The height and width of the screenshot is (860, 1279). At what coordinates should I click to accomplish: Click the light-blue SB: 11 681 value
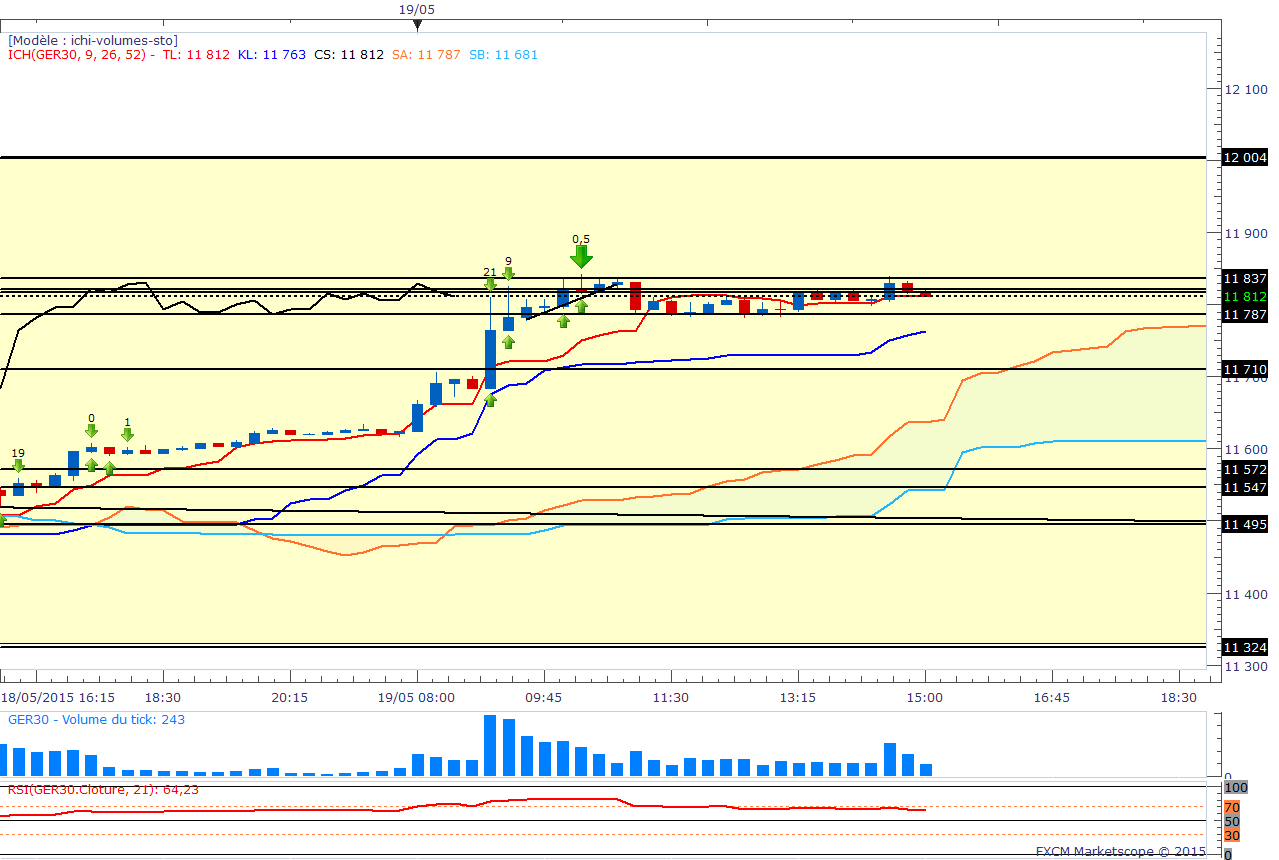pos(503,55)
